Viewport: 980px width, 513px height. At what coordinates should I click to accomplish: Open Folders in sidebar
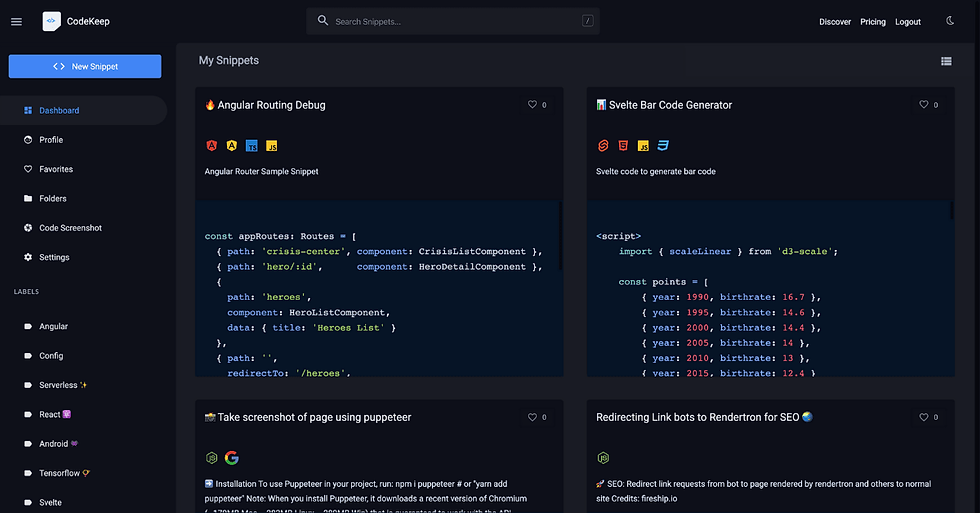click(x=84, y=199)
